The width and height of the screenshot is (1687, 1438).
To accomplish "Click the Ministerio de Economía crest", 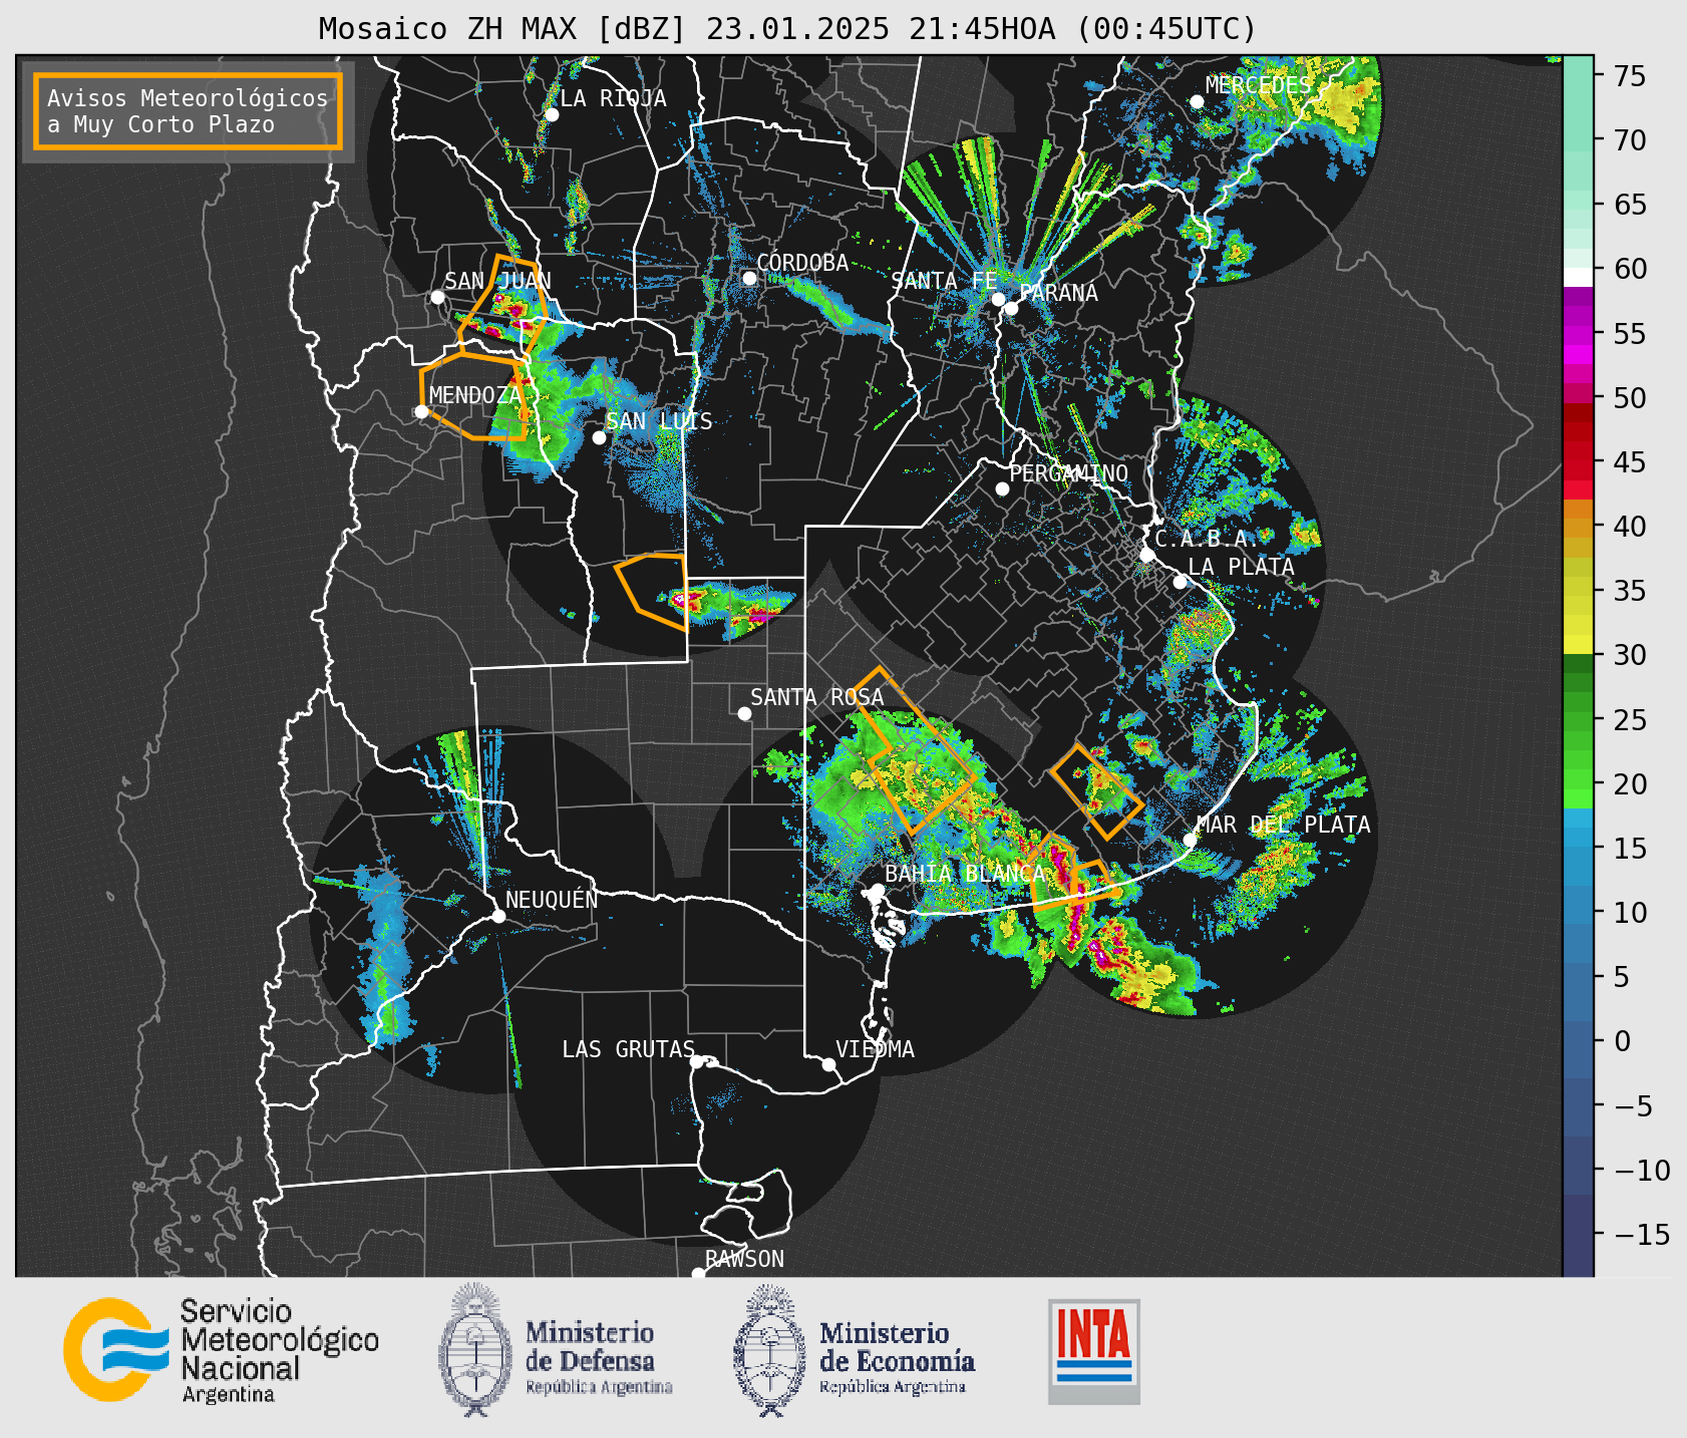I will [770, 1351].
